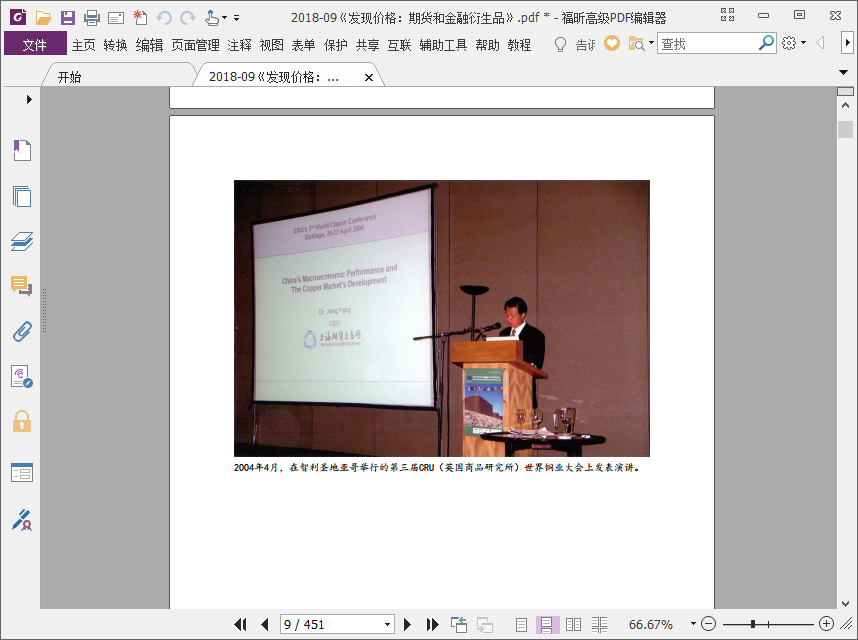Go to the first page
This screenshot has height=640, width=858.
click(x=240, y=624)
